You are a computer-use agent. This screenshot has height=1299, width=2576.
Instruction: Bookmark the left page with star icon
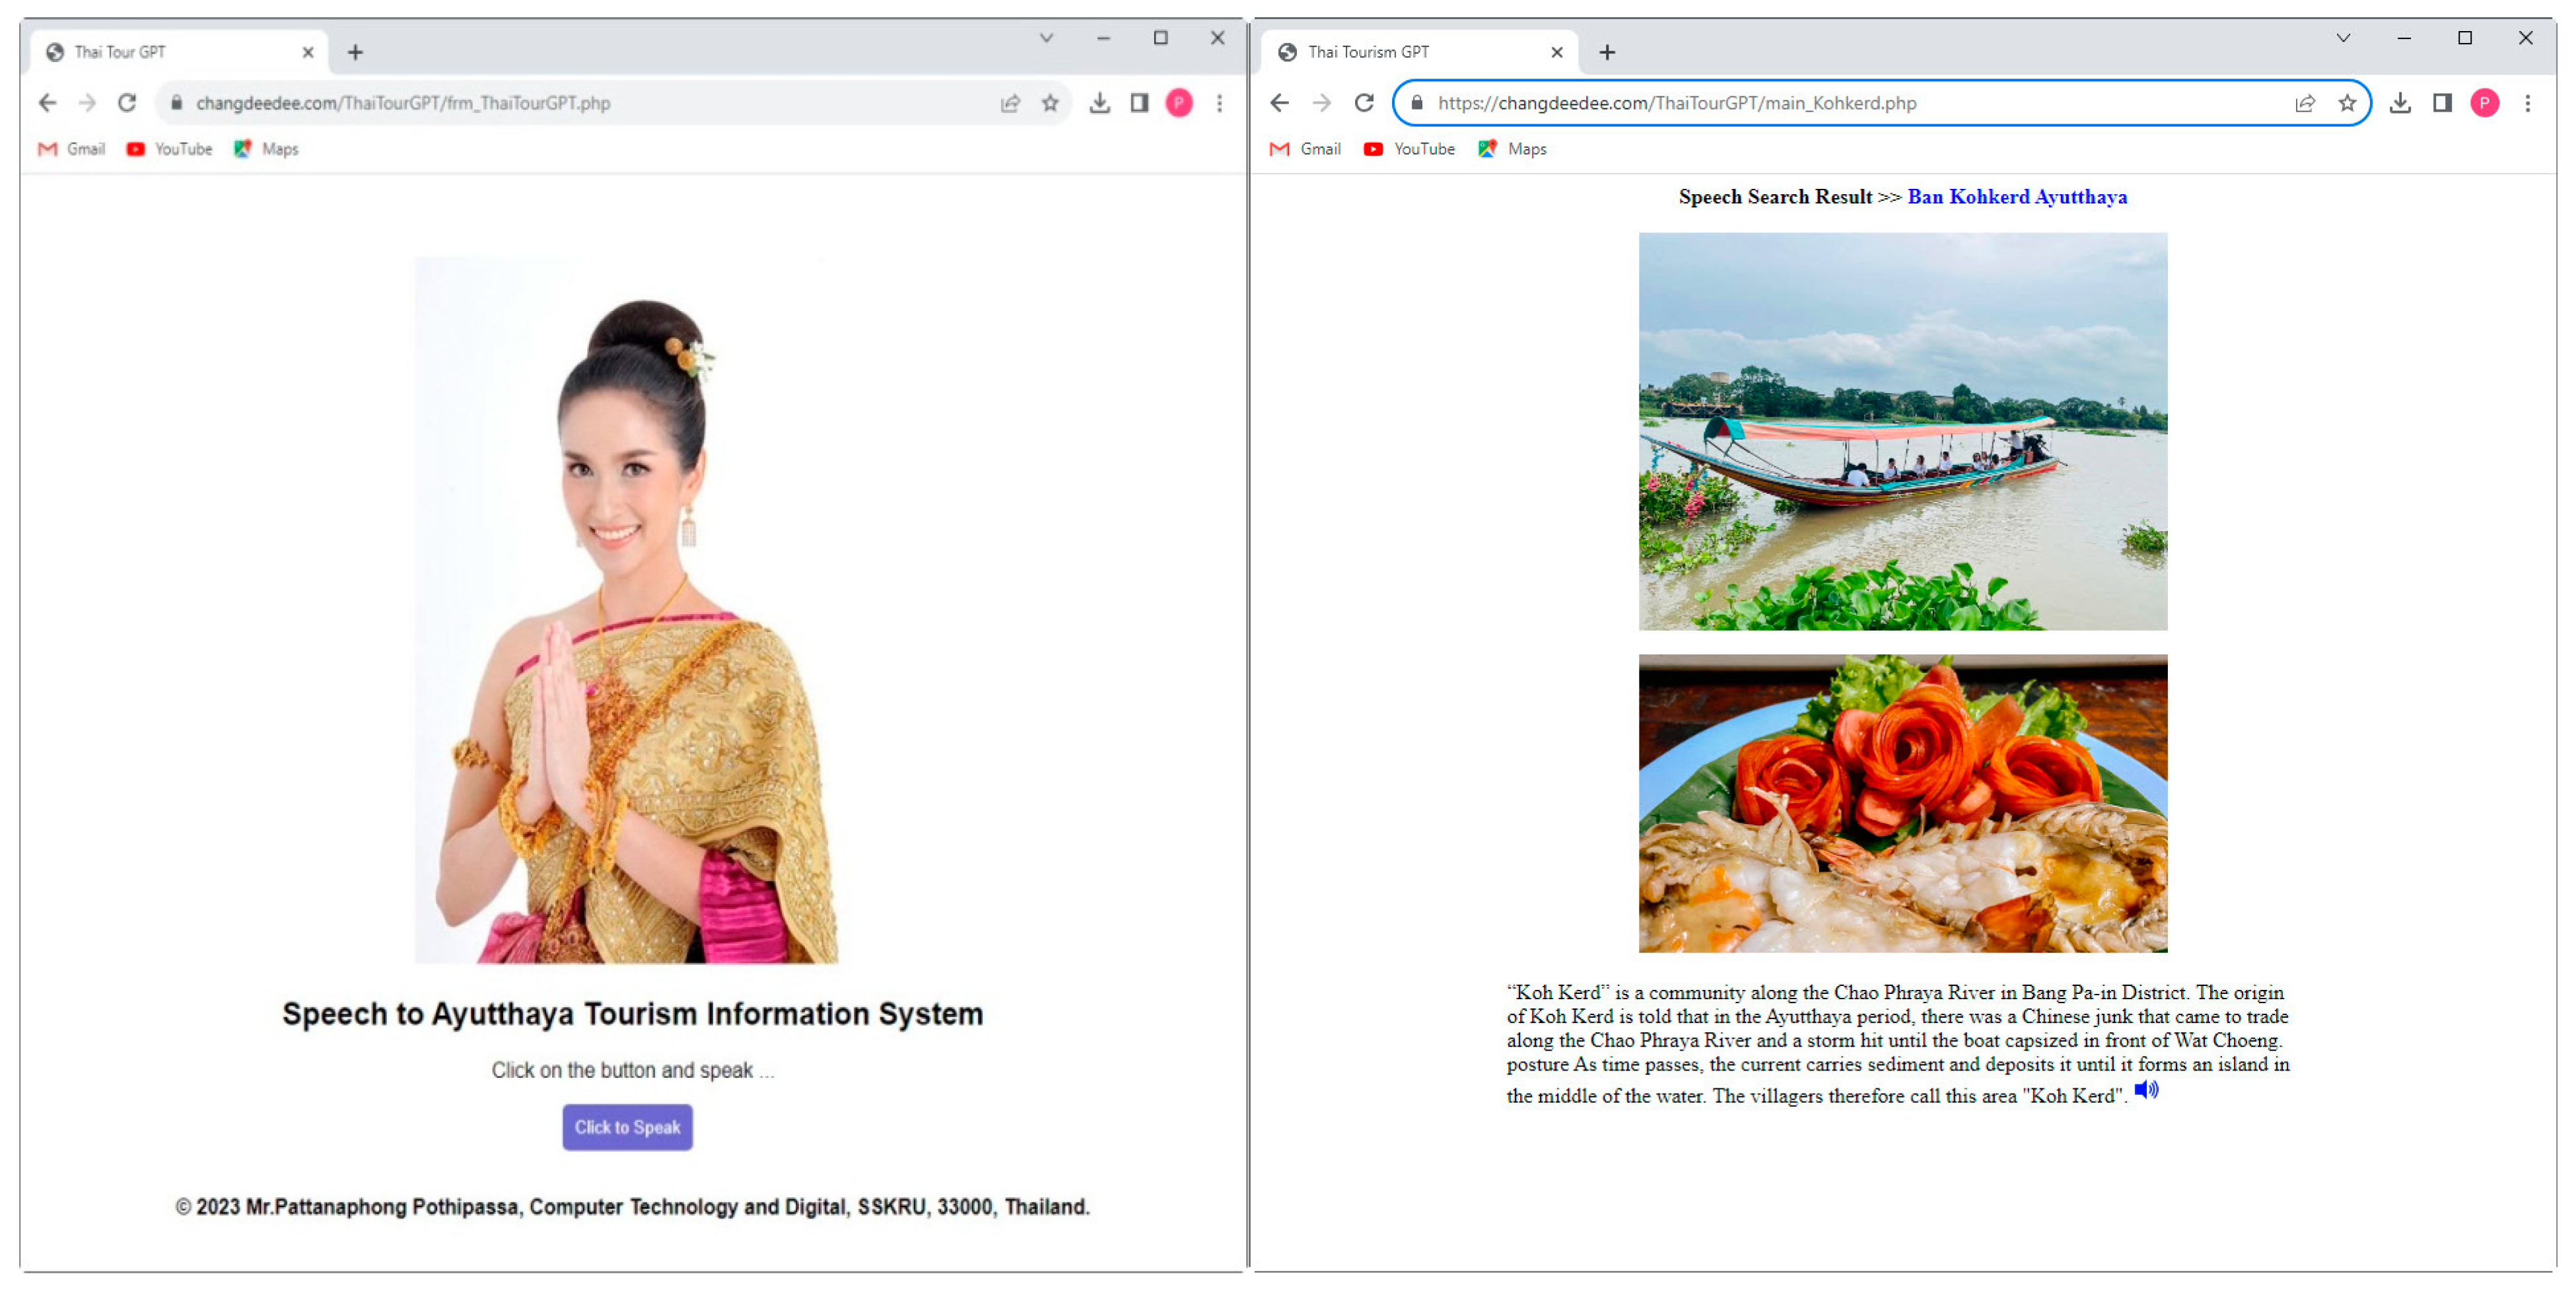[1050, 103]
